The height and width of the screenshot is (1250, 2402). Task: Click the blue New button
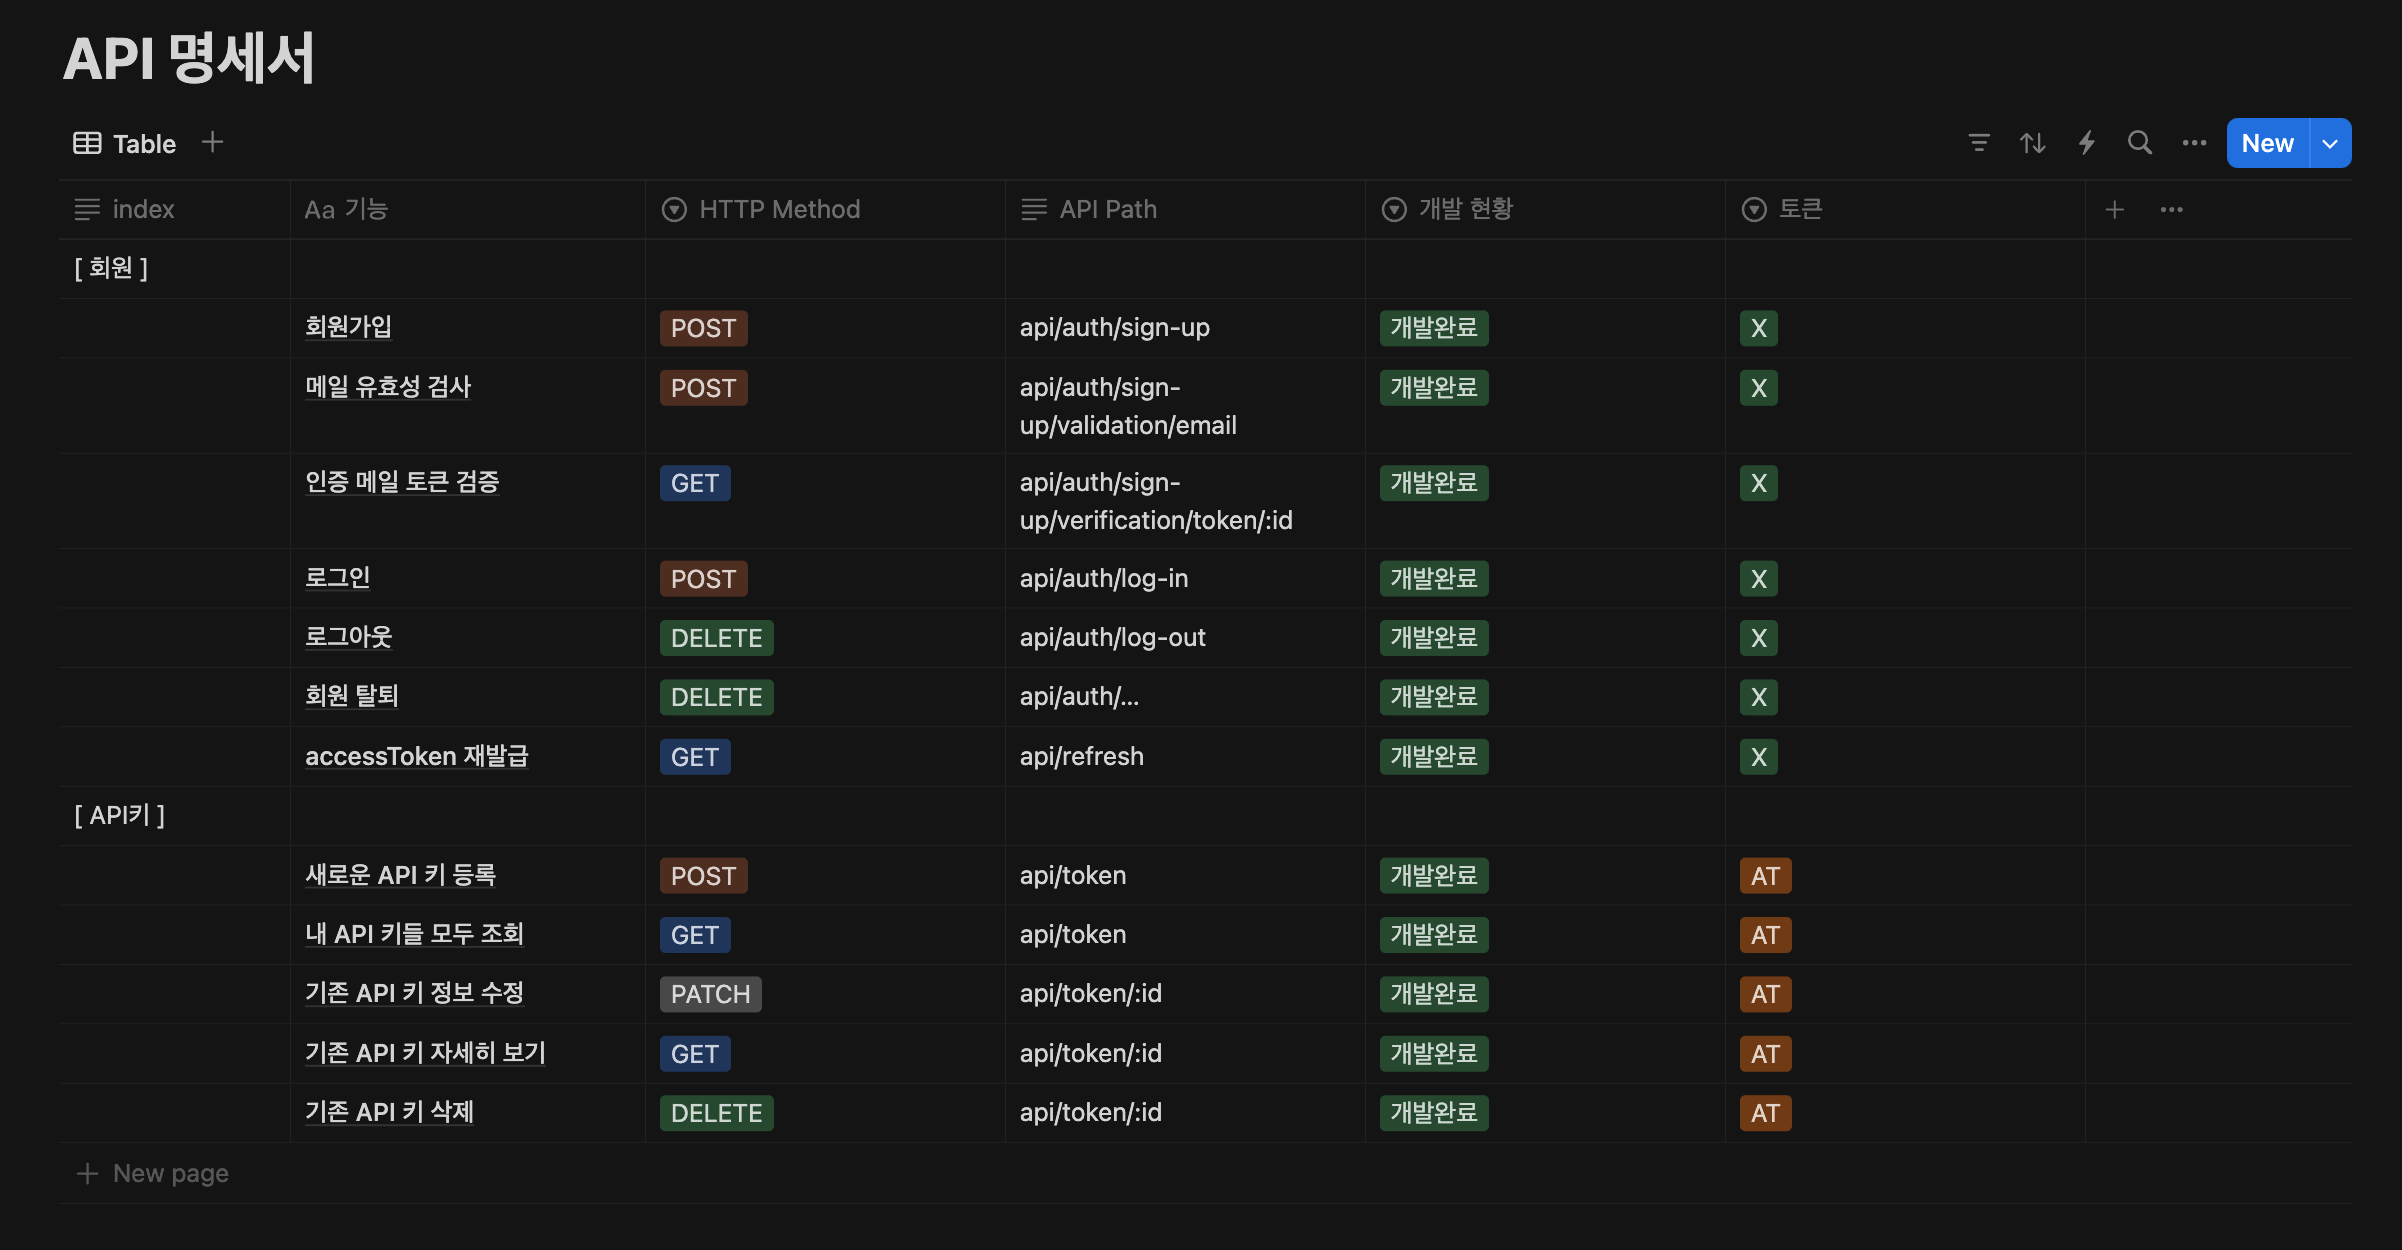coord(2267,143)
